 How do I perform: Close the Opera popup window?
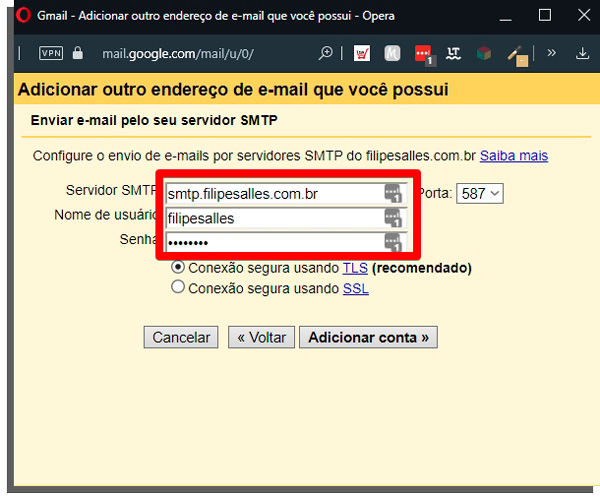click(x=584, y=15)
